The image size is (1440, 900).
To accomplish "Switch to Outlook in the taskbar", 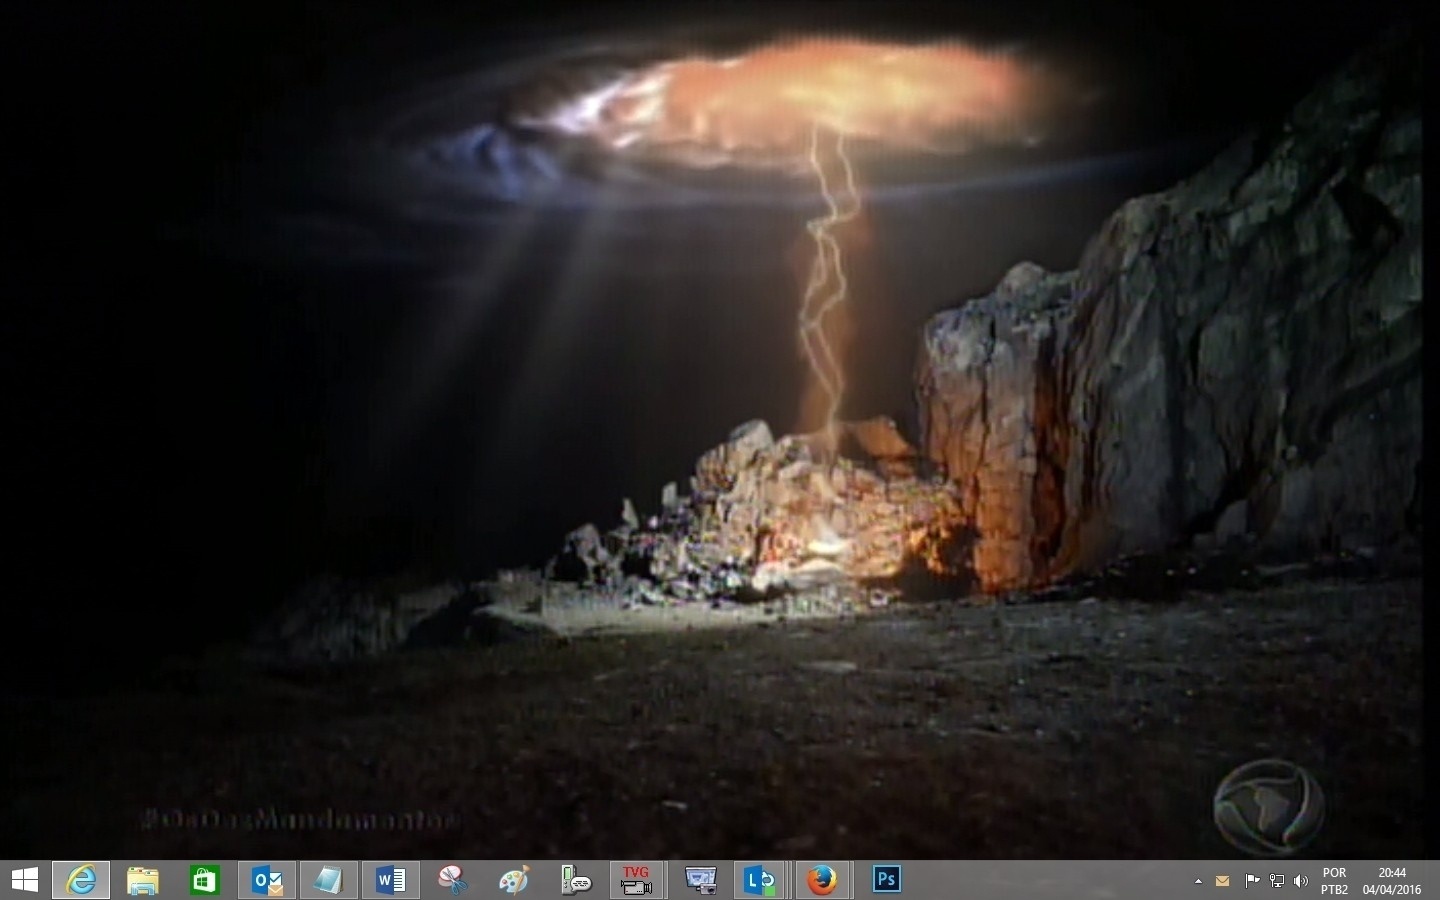I will [x=267, y=880].
